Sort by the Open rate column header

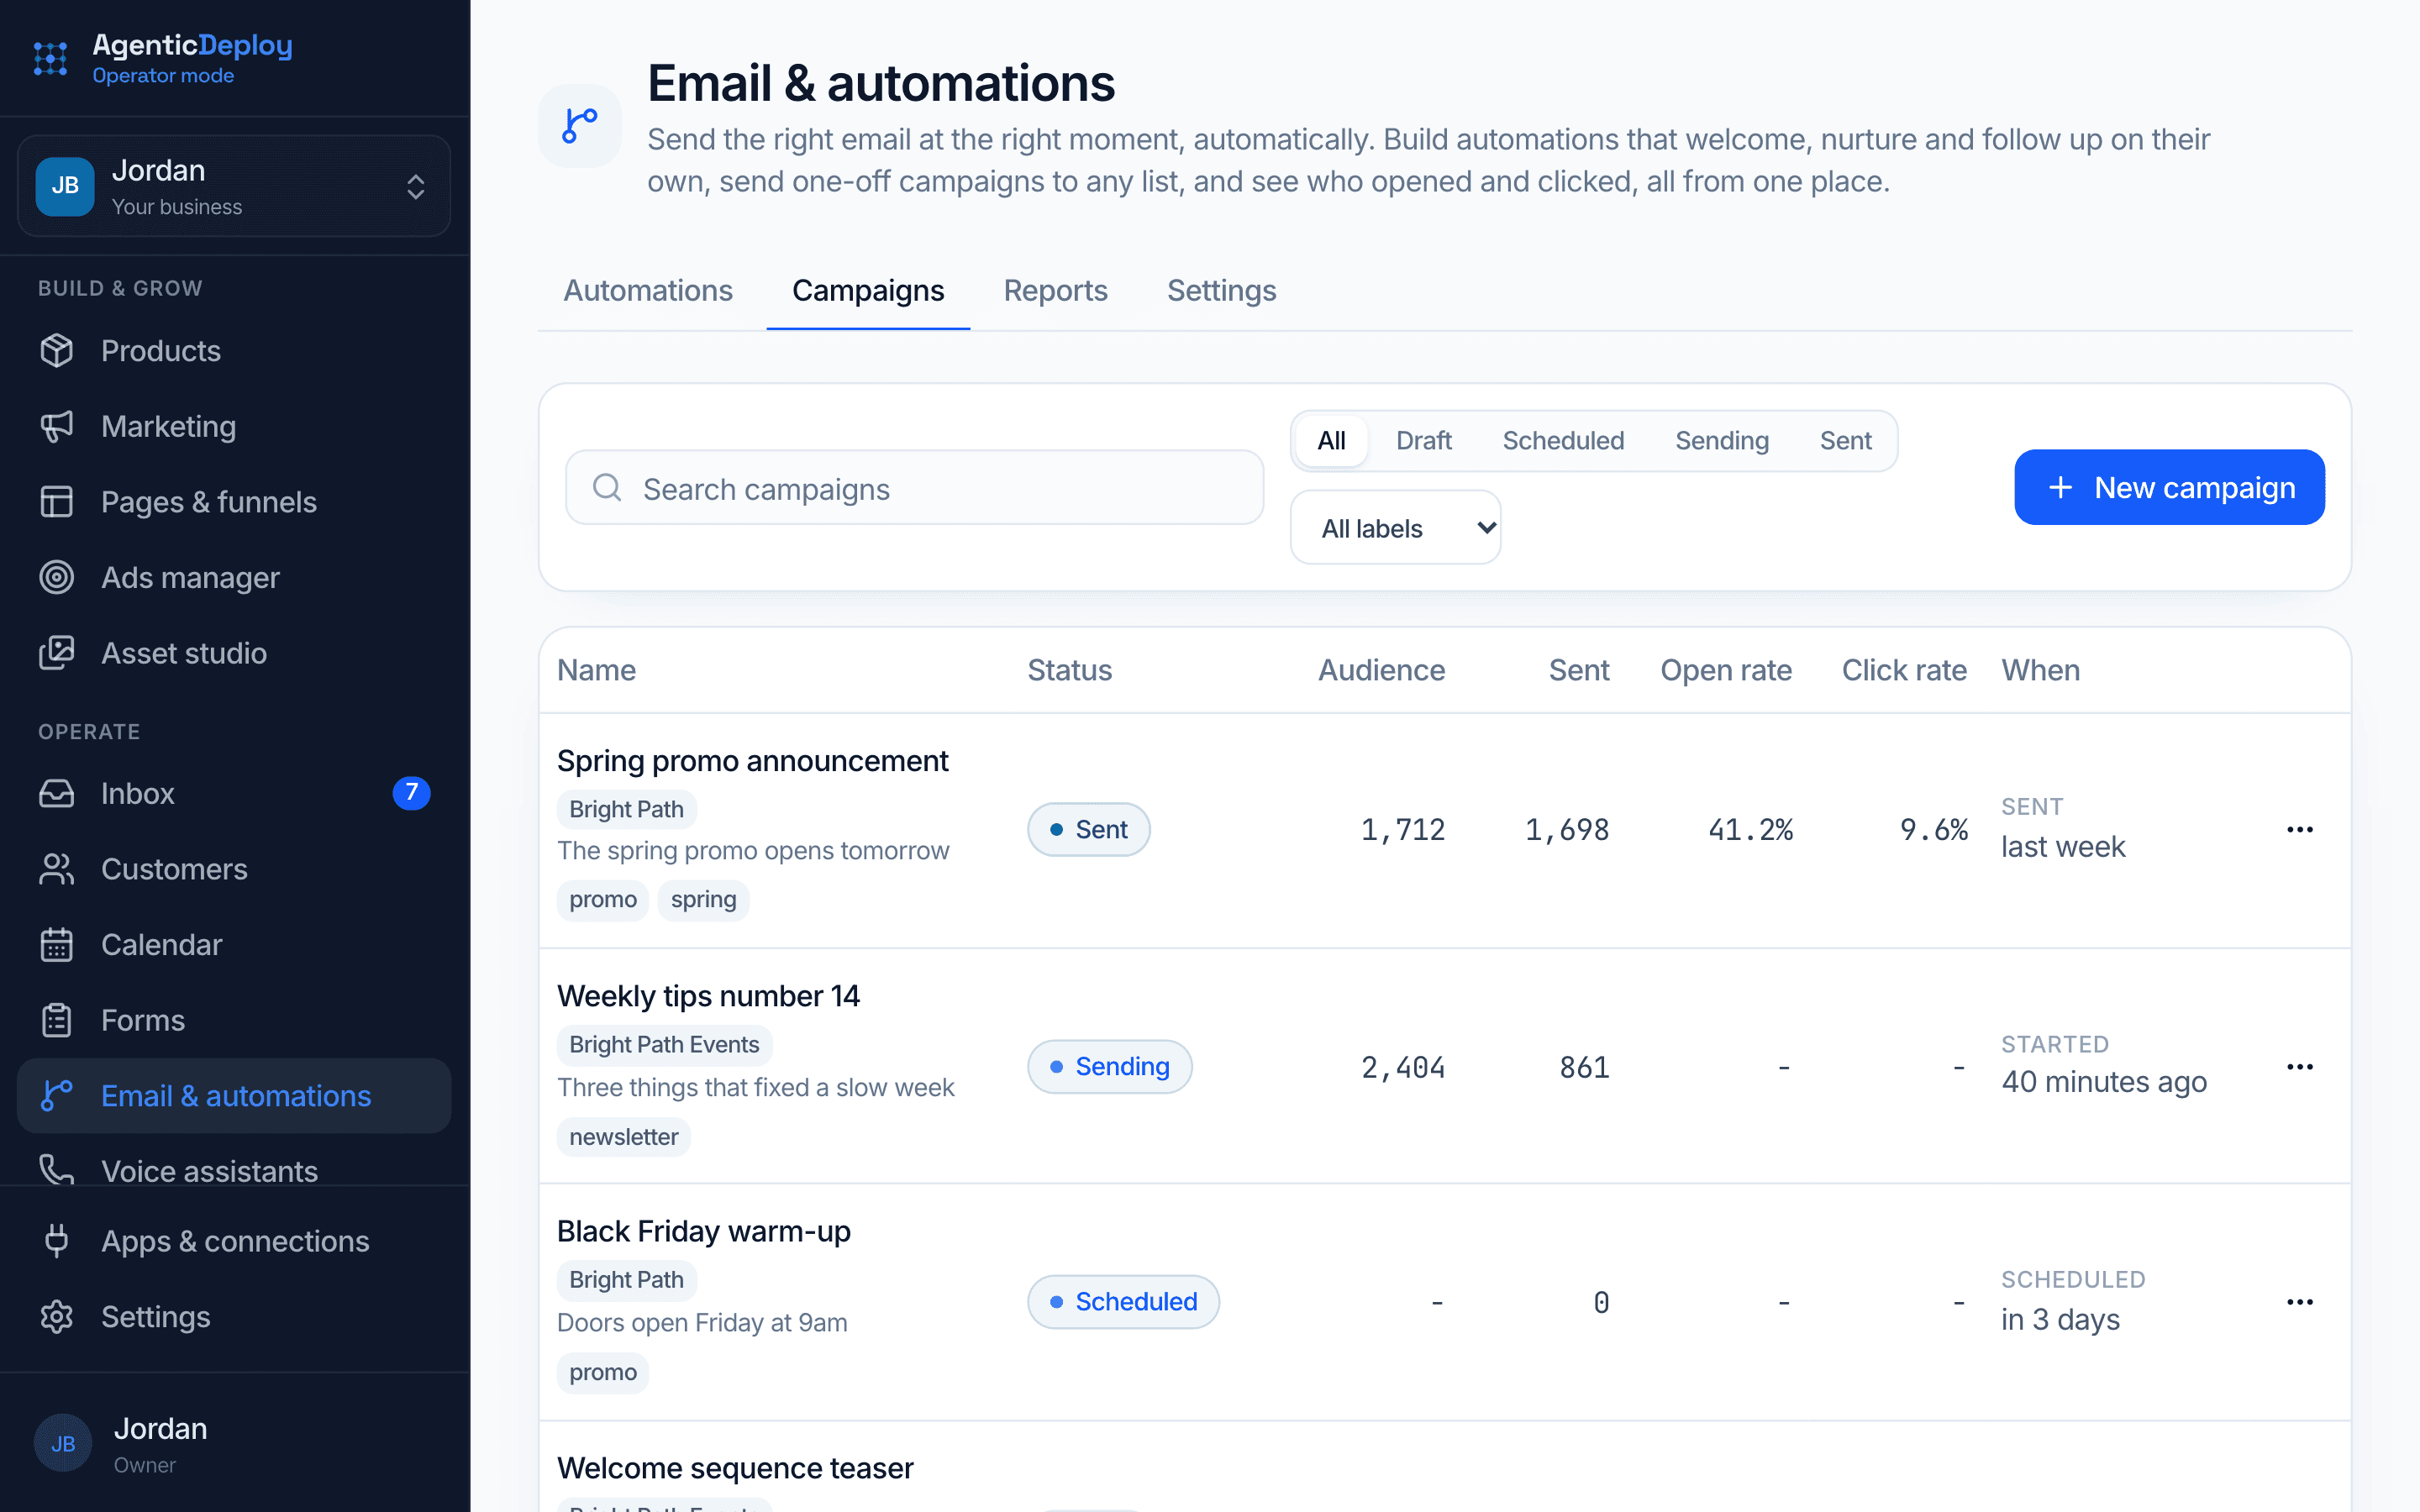[1725, 670]
